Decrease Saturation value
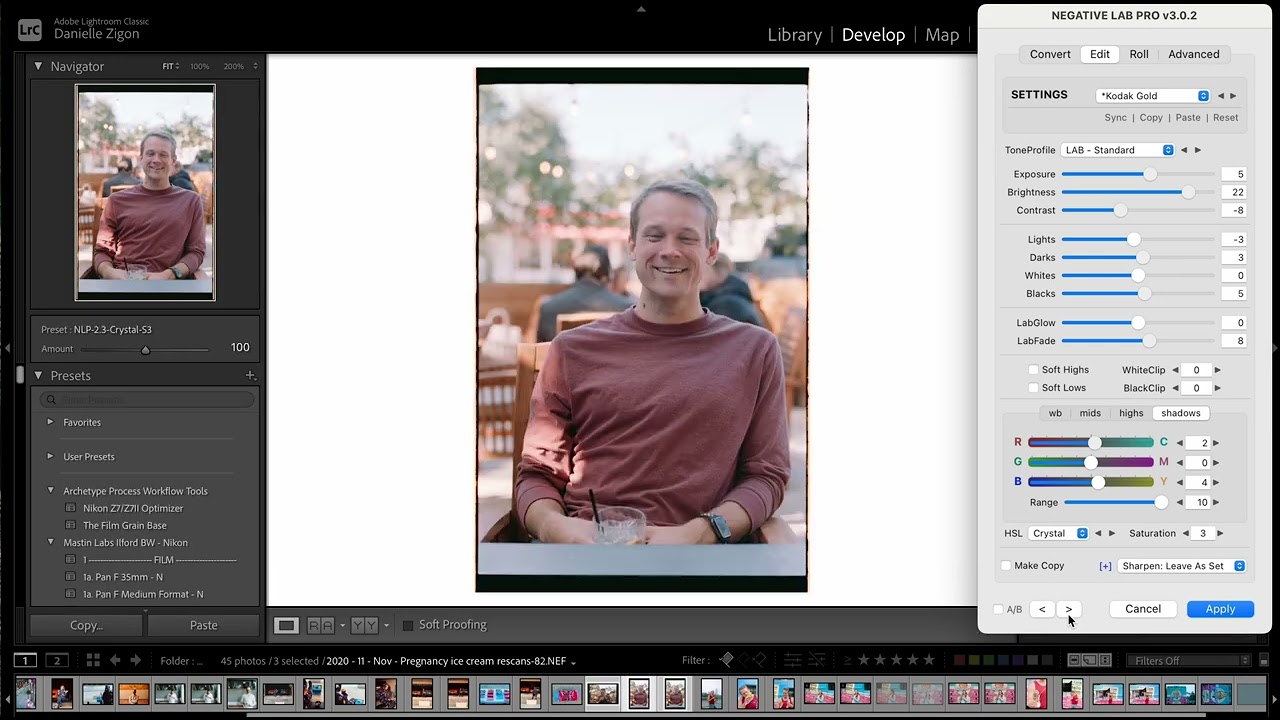This screenshot has height=720, width=1280. (1186, 534)
